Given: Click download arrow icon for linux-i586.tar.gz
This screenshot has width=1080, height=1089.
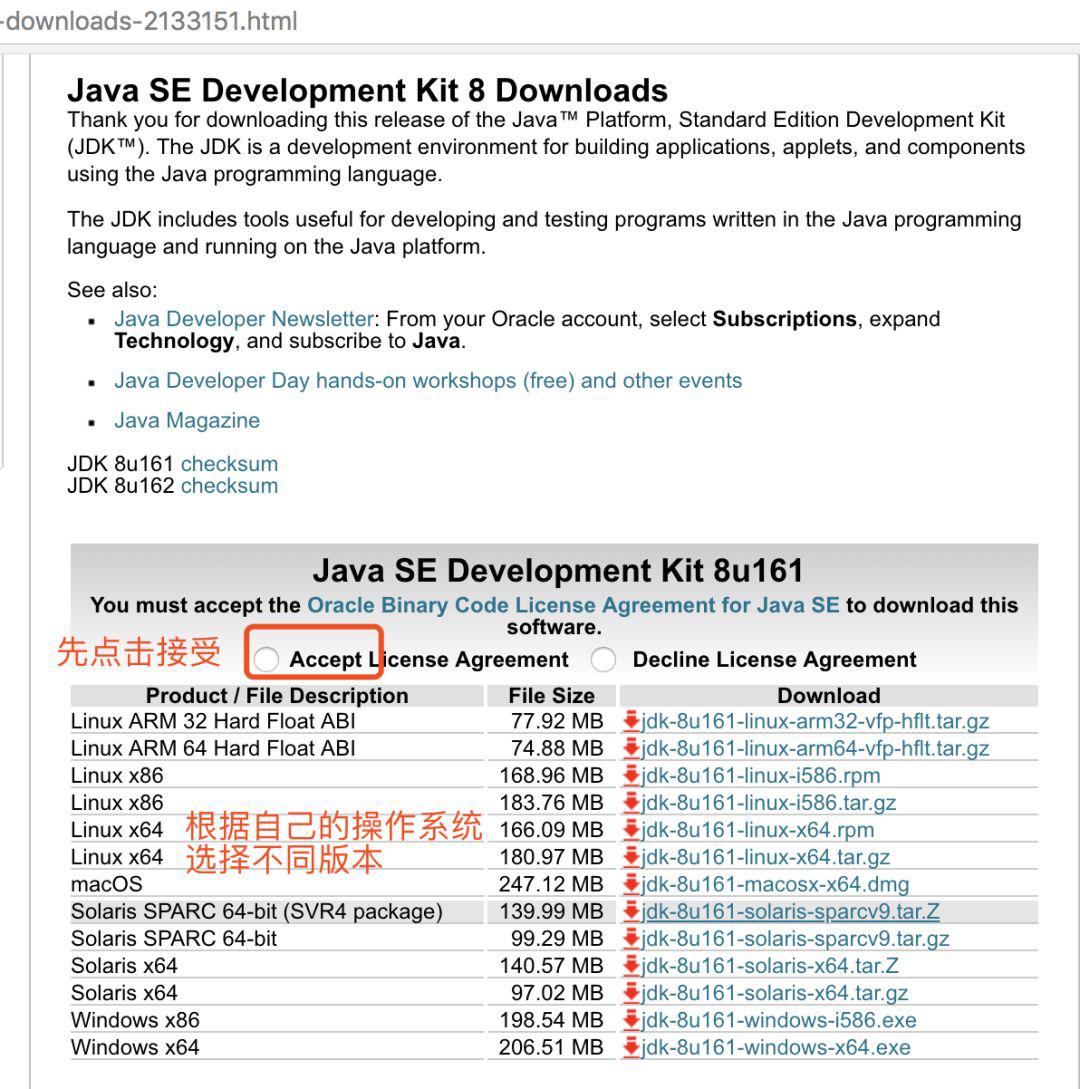Looking at the screenshot, I should click(x=631, y=802).
